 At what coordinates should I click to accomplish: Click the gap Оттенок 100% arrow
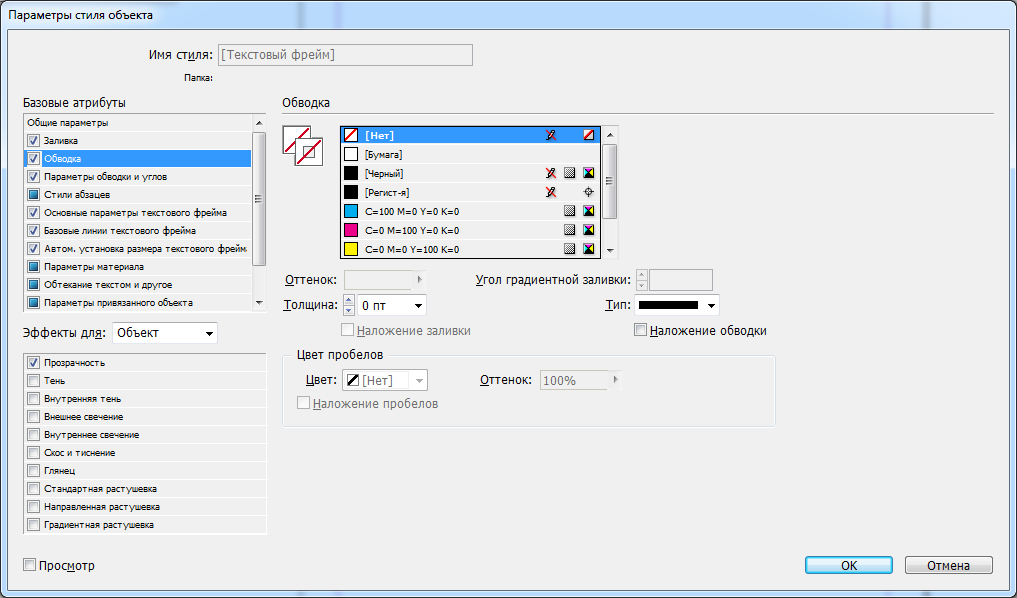[616, 380]
